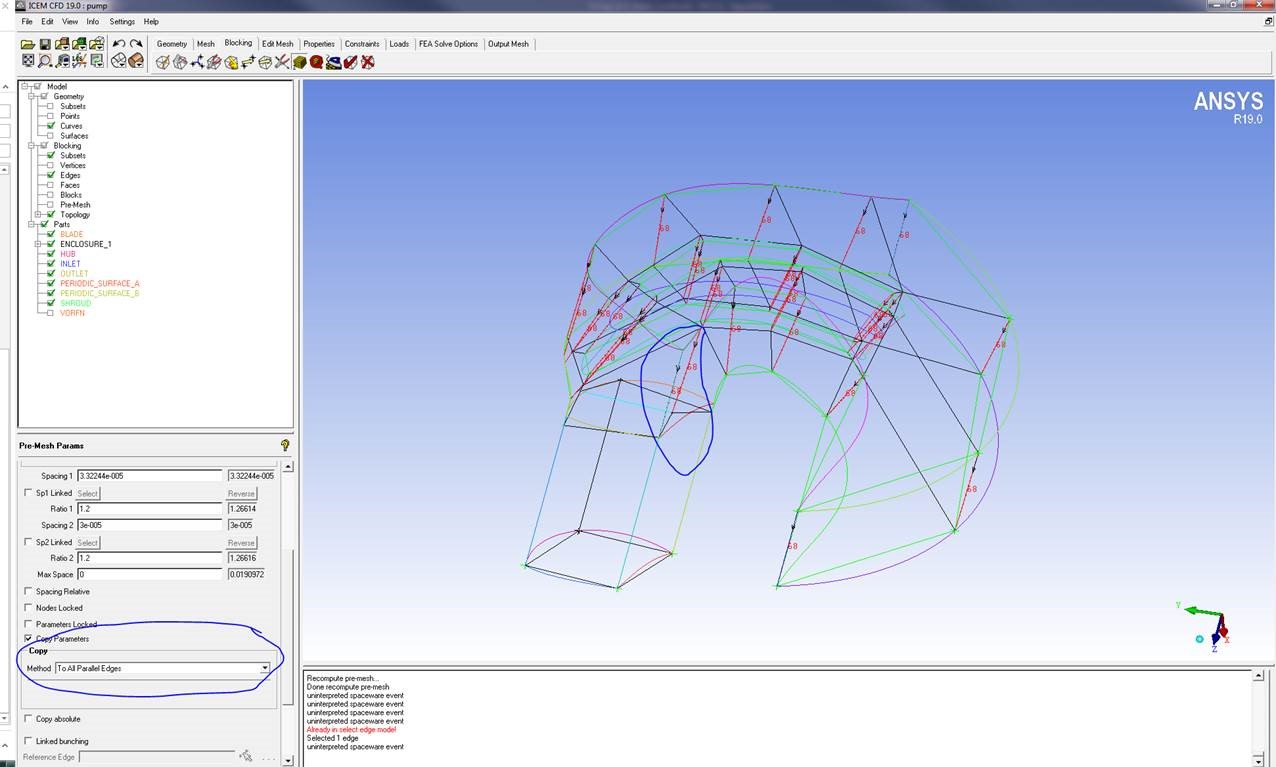Open the geometry file icon

pos(62,44)
